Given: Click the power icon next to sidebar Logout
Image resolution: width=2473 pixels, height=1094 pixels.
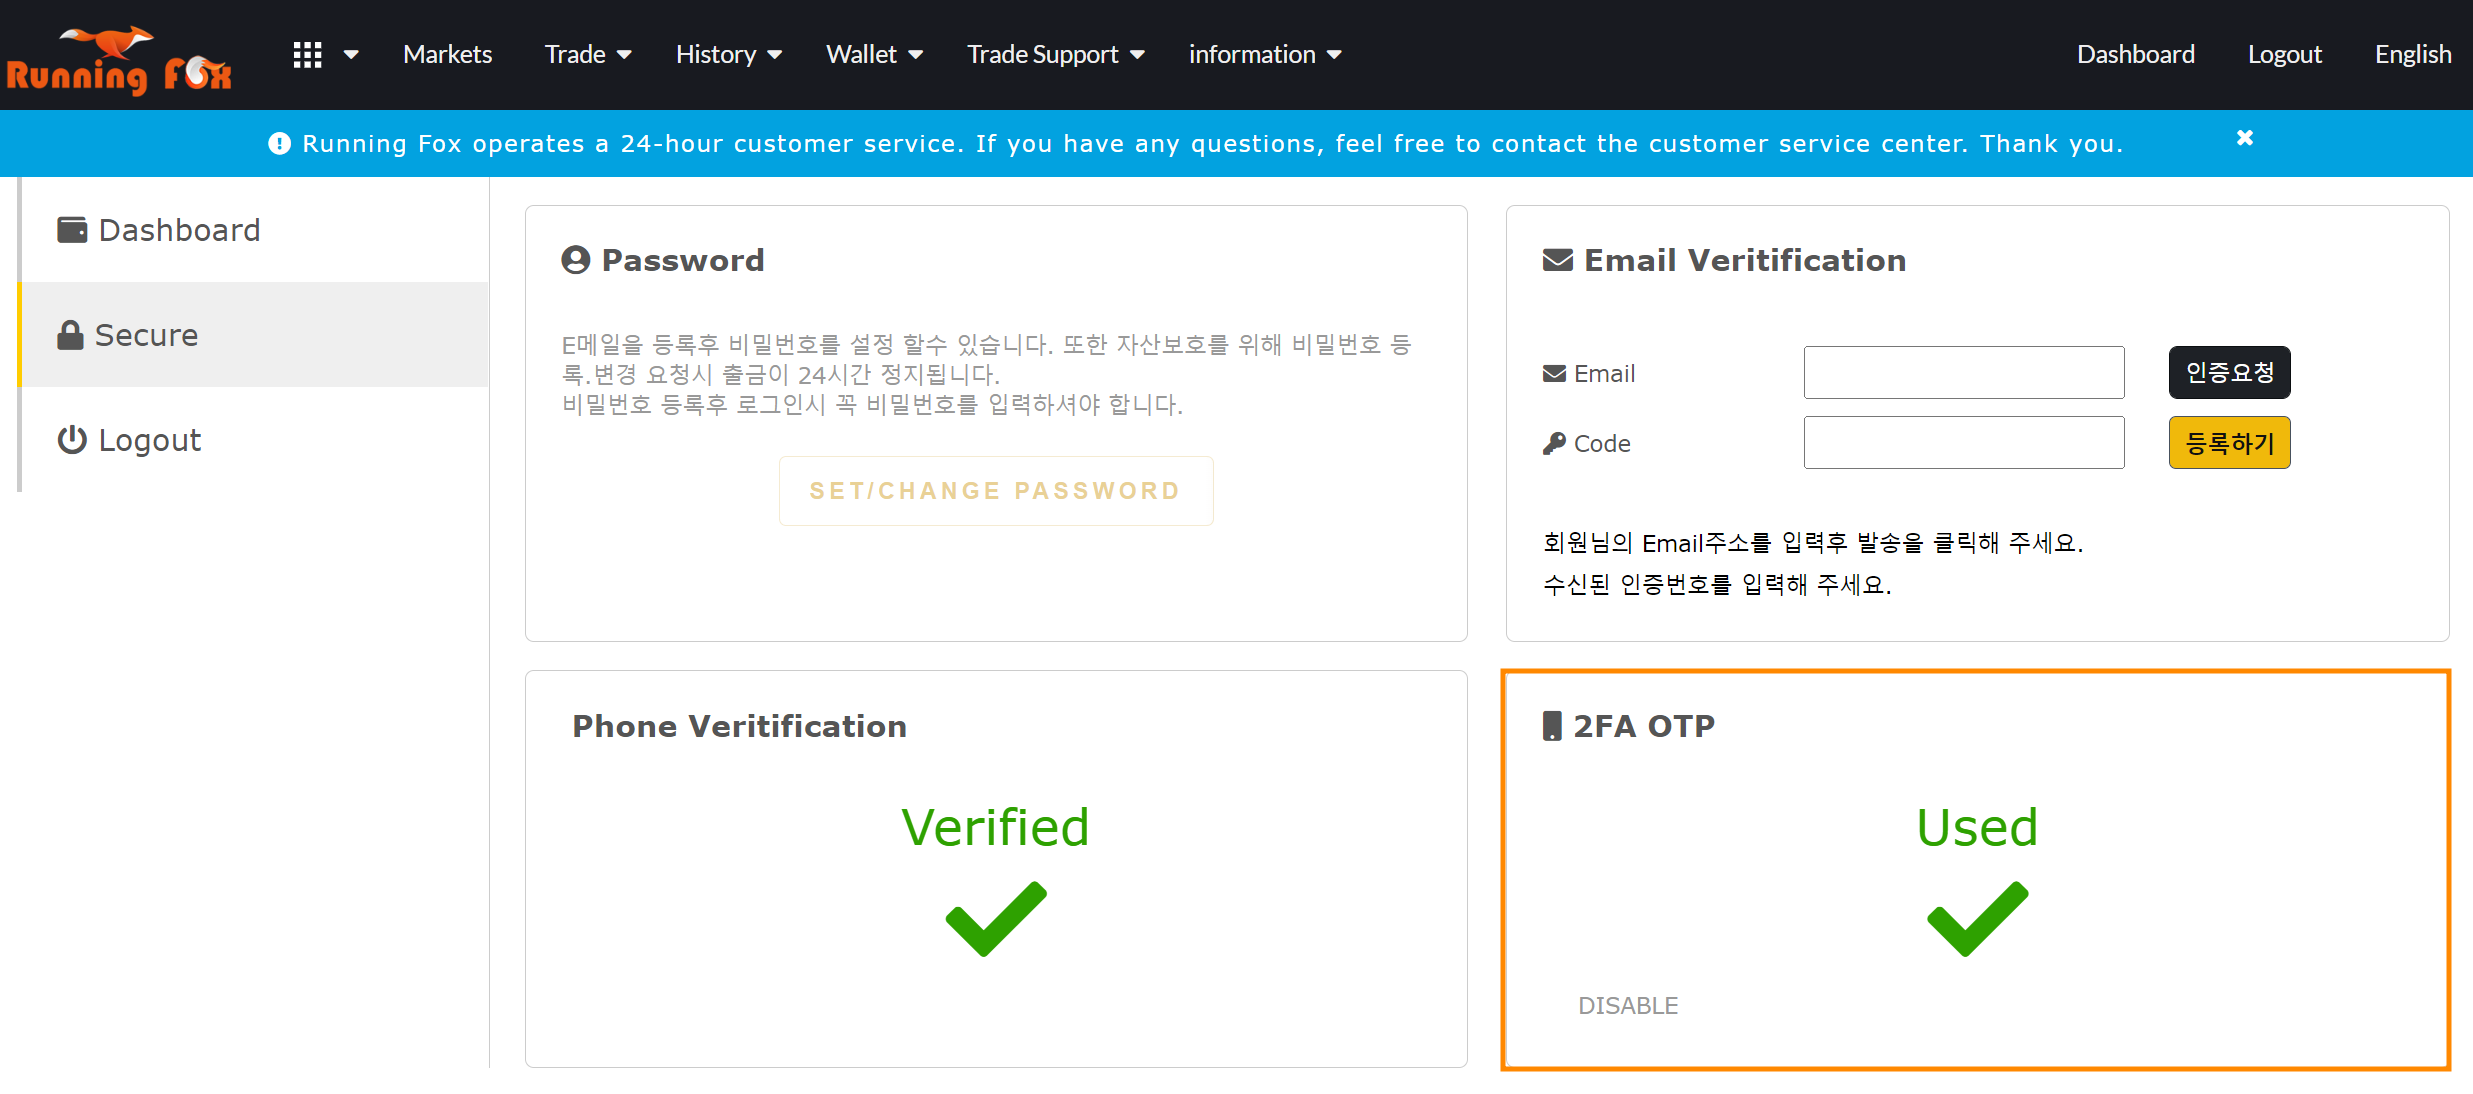Looking at the screenshot, I should coord(70,439).
